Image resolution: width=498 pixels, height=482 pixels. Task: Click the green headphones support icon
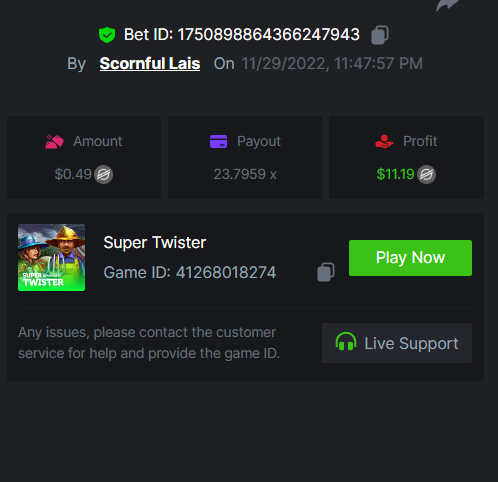coord(346,341)
